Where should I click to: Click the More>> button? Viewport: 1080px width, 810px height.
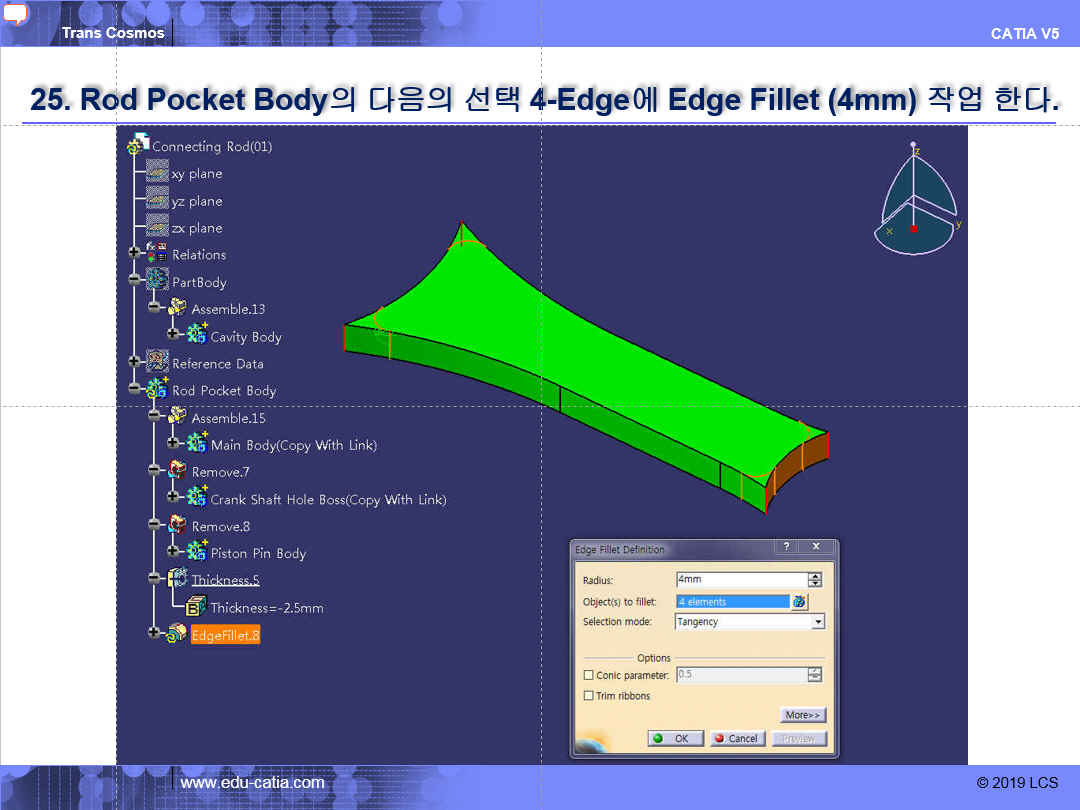click(803, 715)
